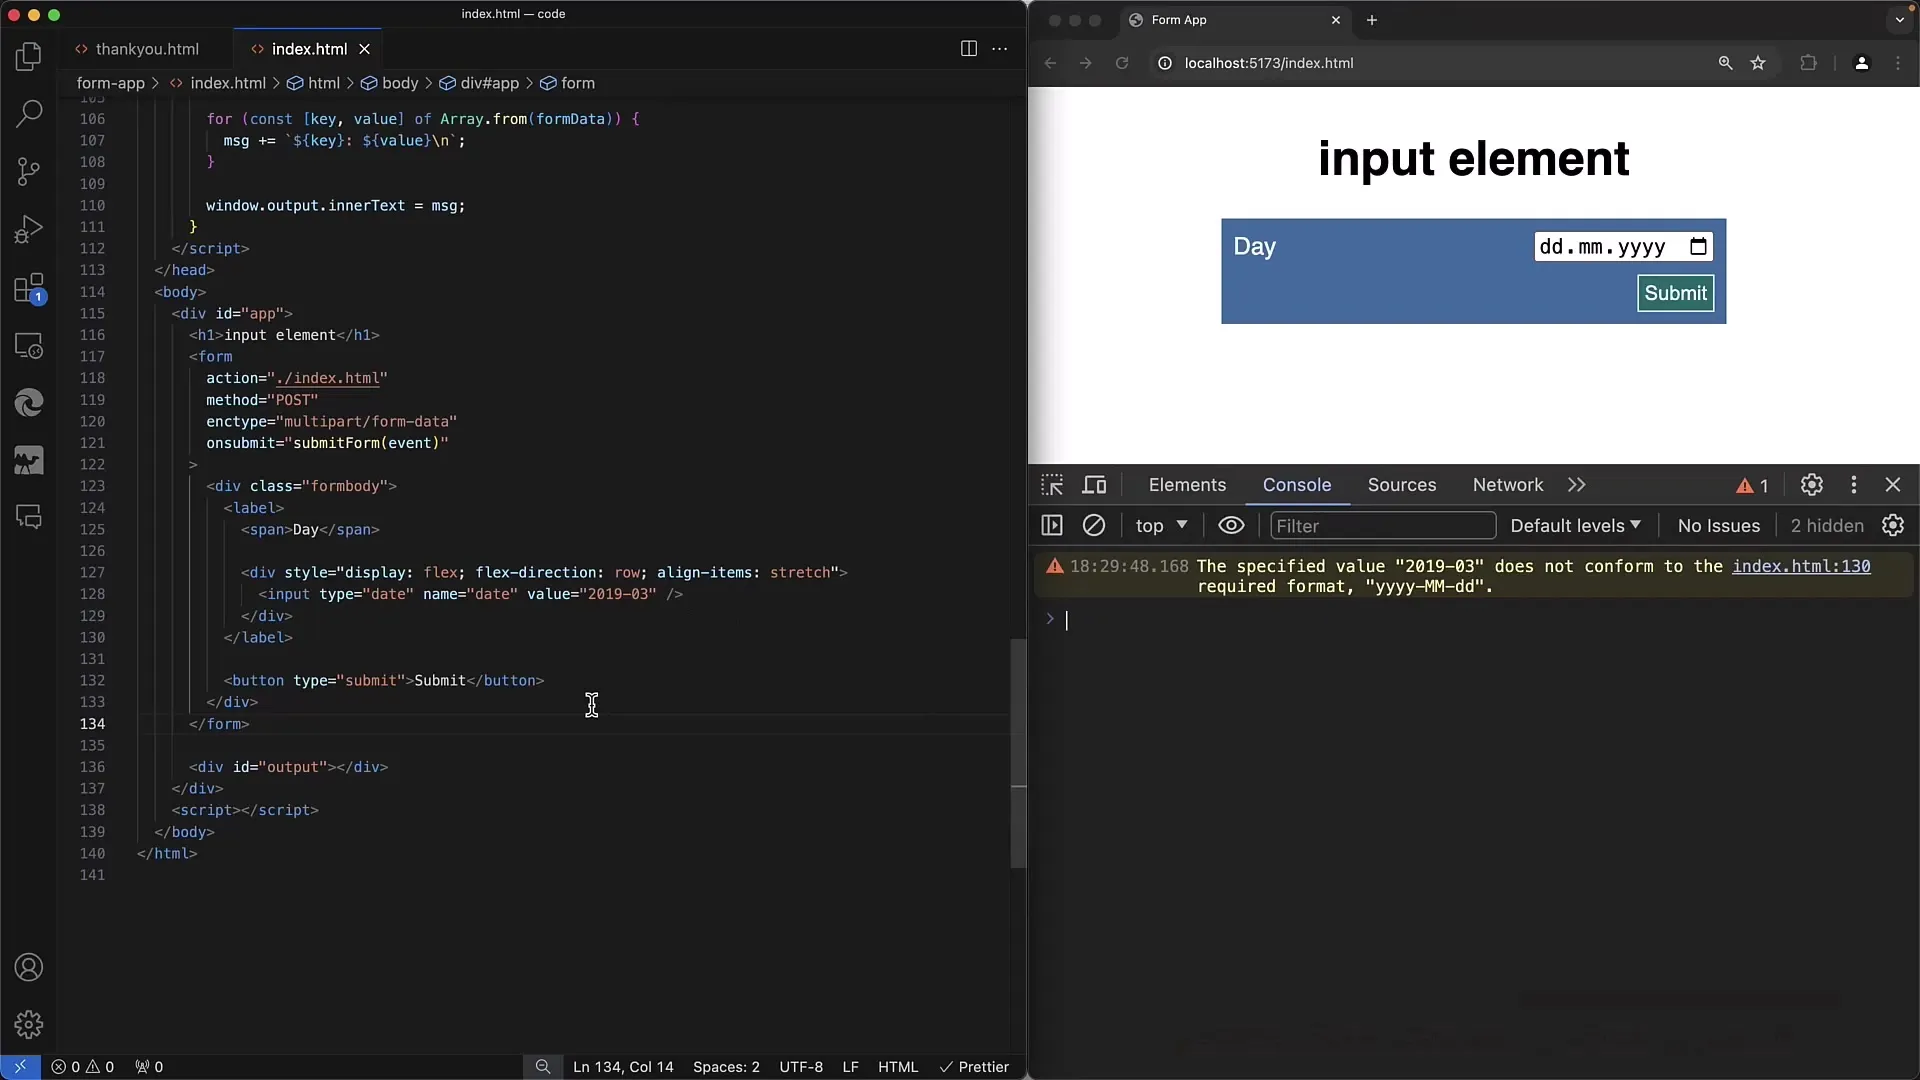
Task: Expand the more DevTools options chevron
Action: point(1576,484)
